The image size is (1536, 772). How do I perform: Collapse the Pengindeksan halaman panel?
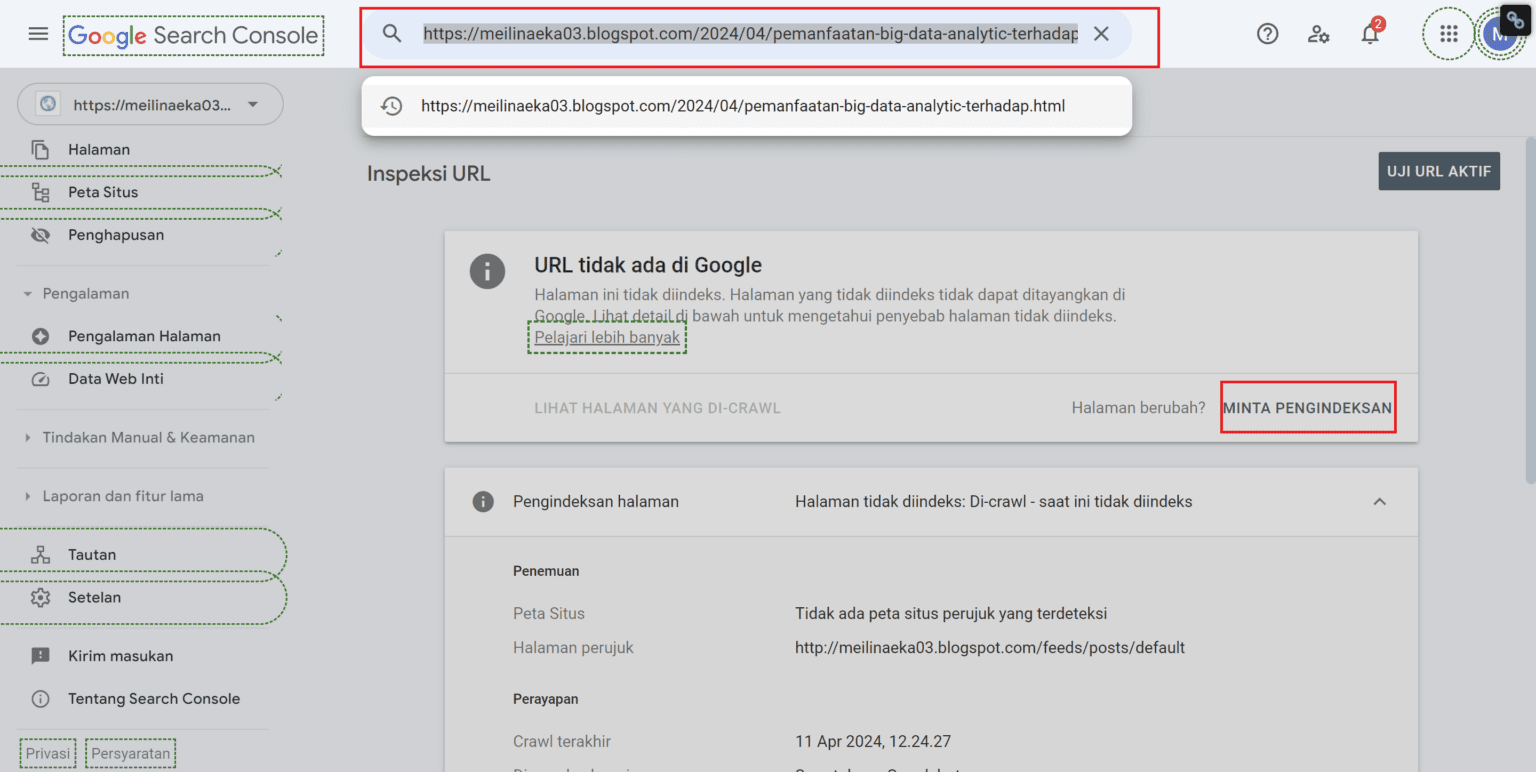pyautogui.click(x=1380, y=501)
